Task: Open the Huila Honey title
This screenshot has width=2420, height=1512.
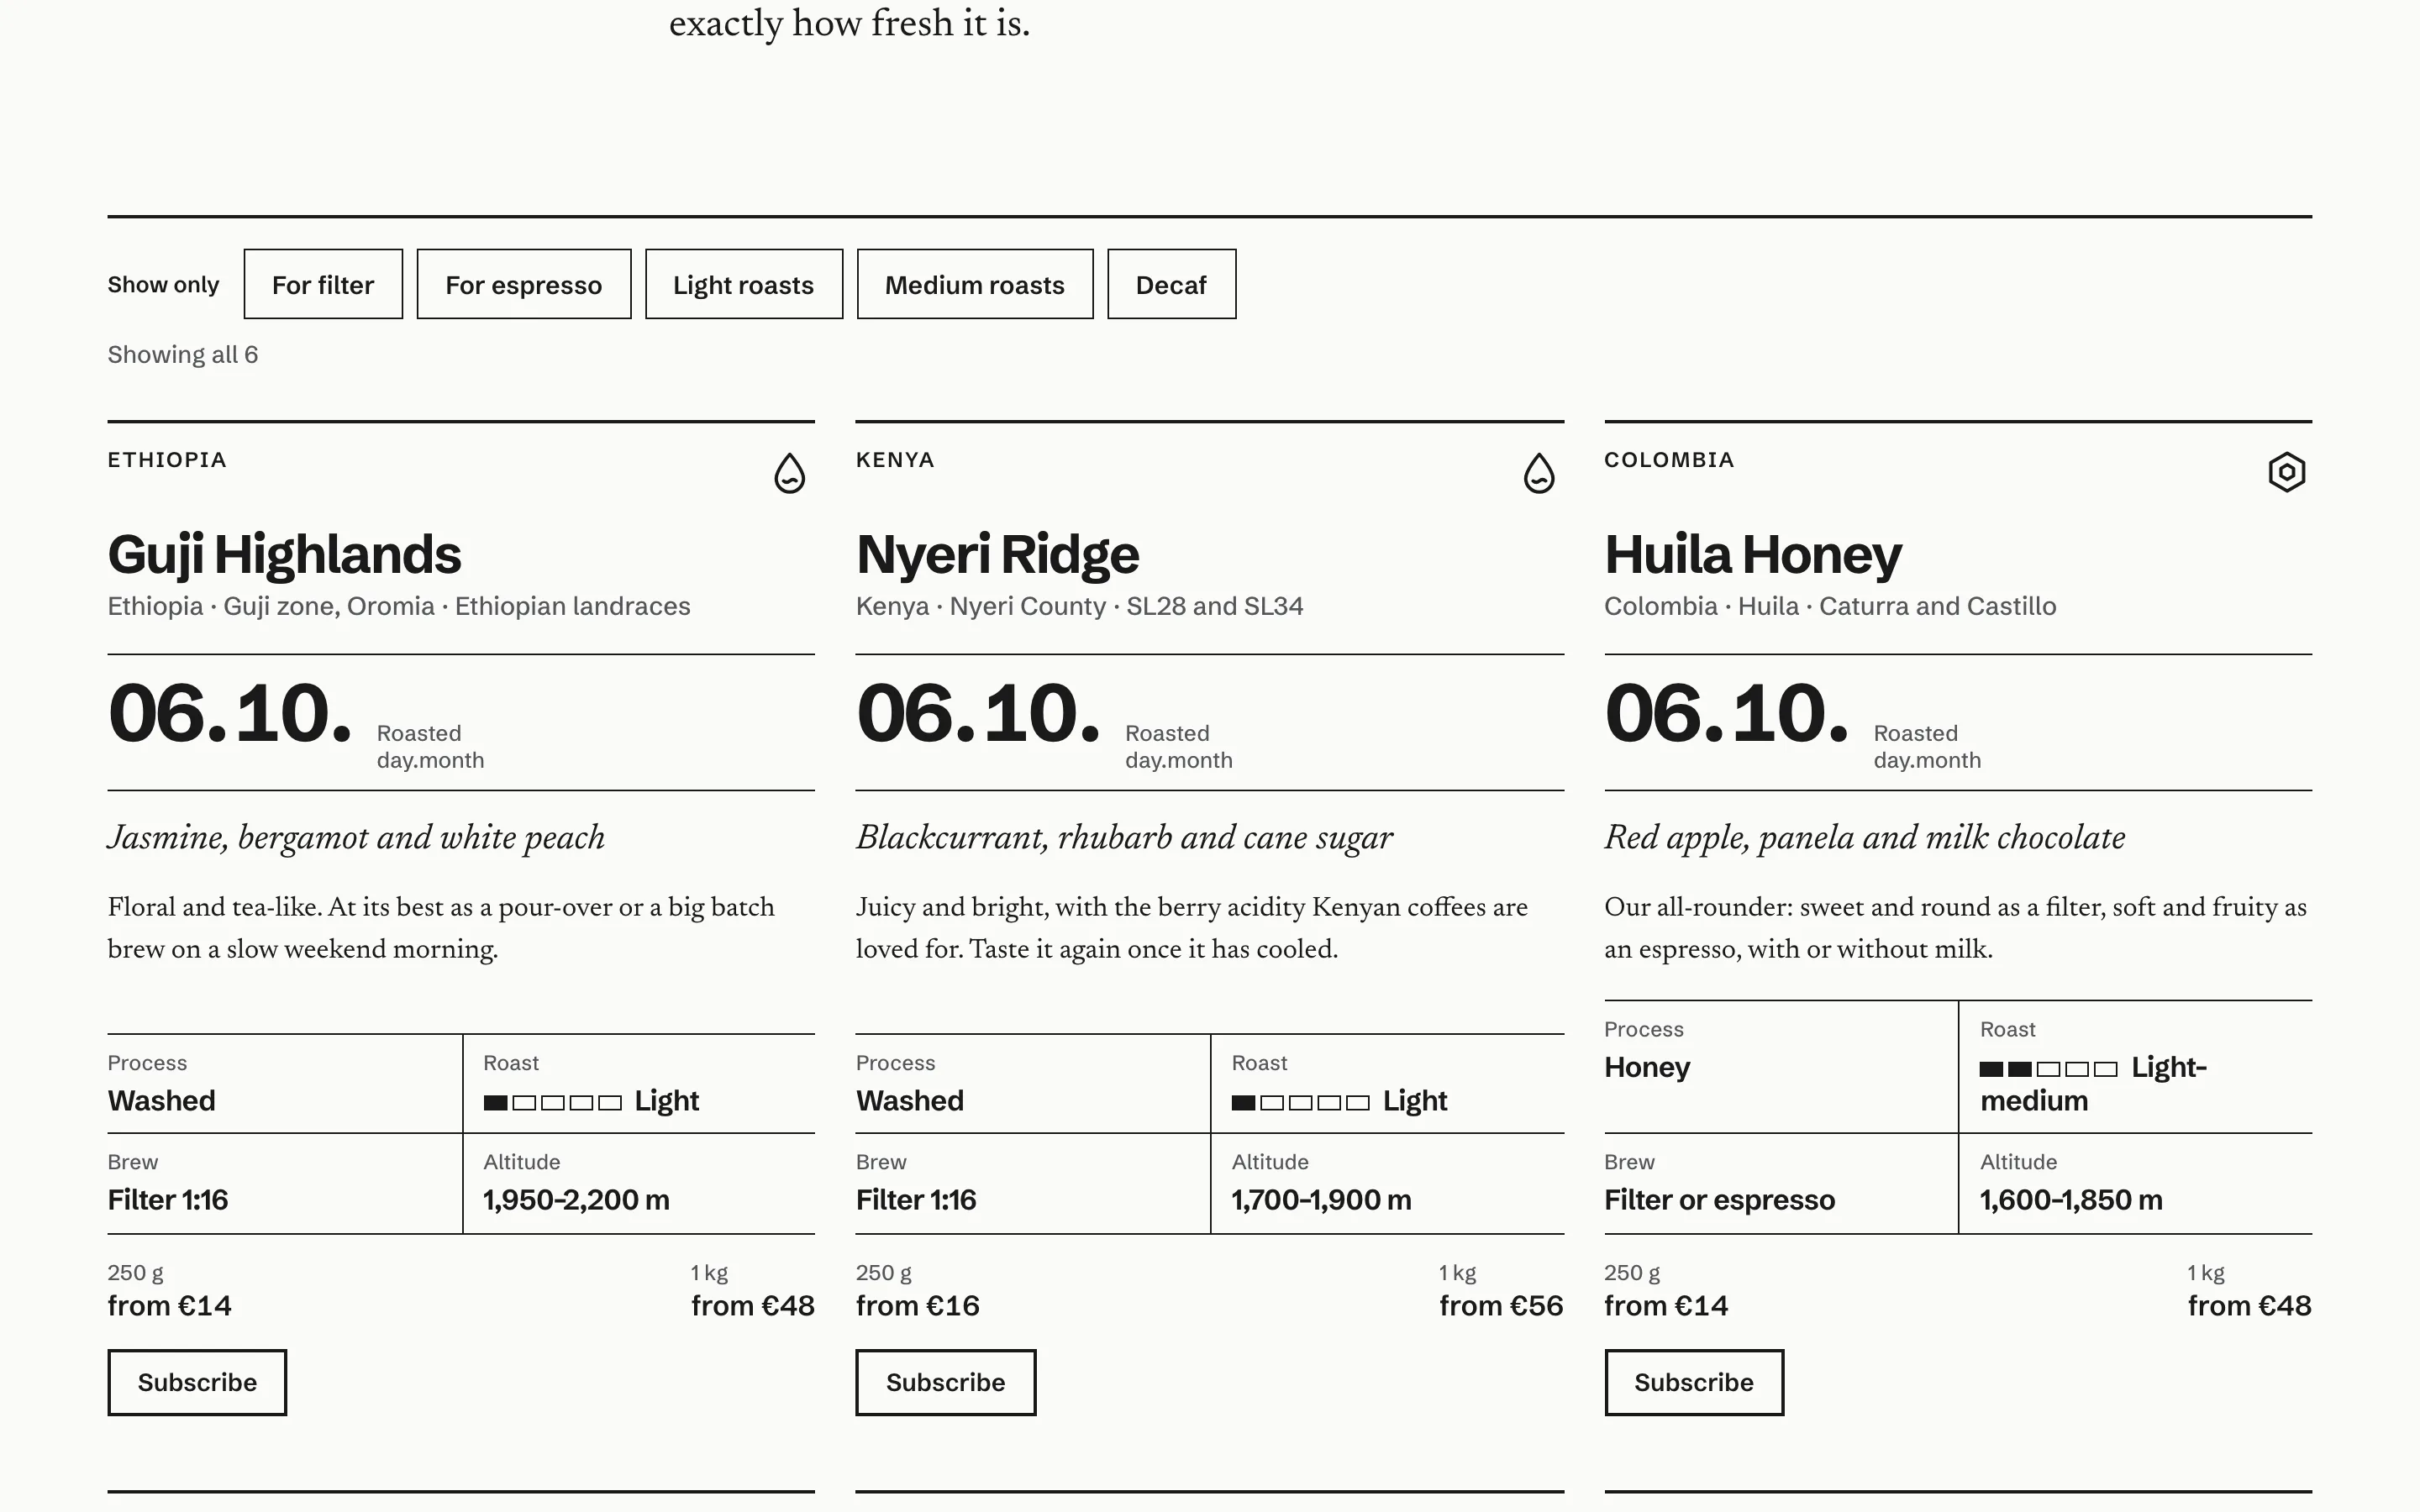Action: coord(1753,555)
